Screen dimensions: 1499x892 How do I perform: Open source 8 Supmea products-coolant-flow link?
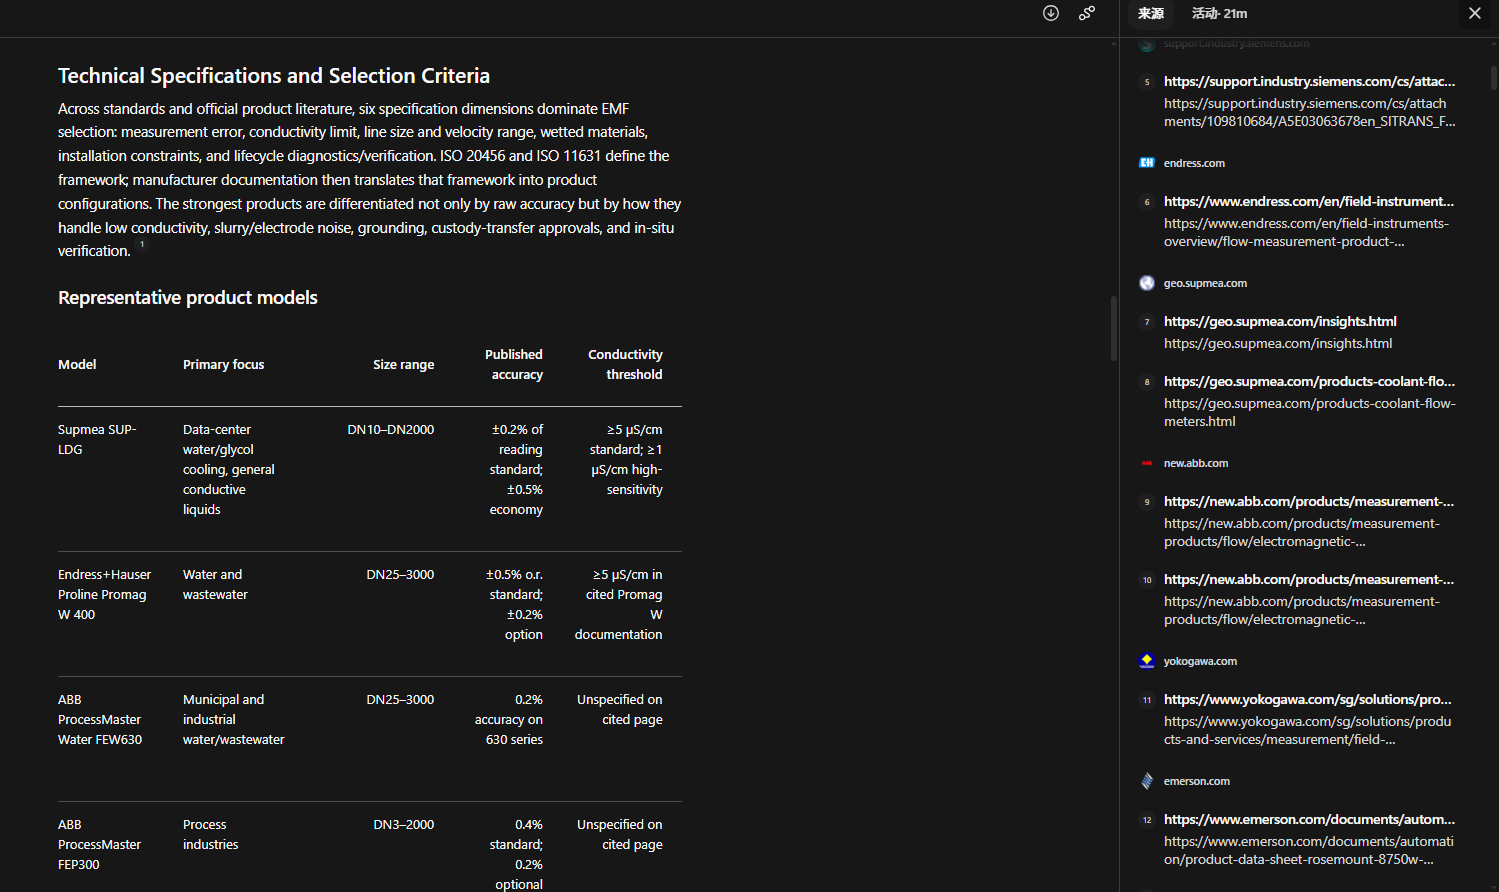pos(1309,381)
